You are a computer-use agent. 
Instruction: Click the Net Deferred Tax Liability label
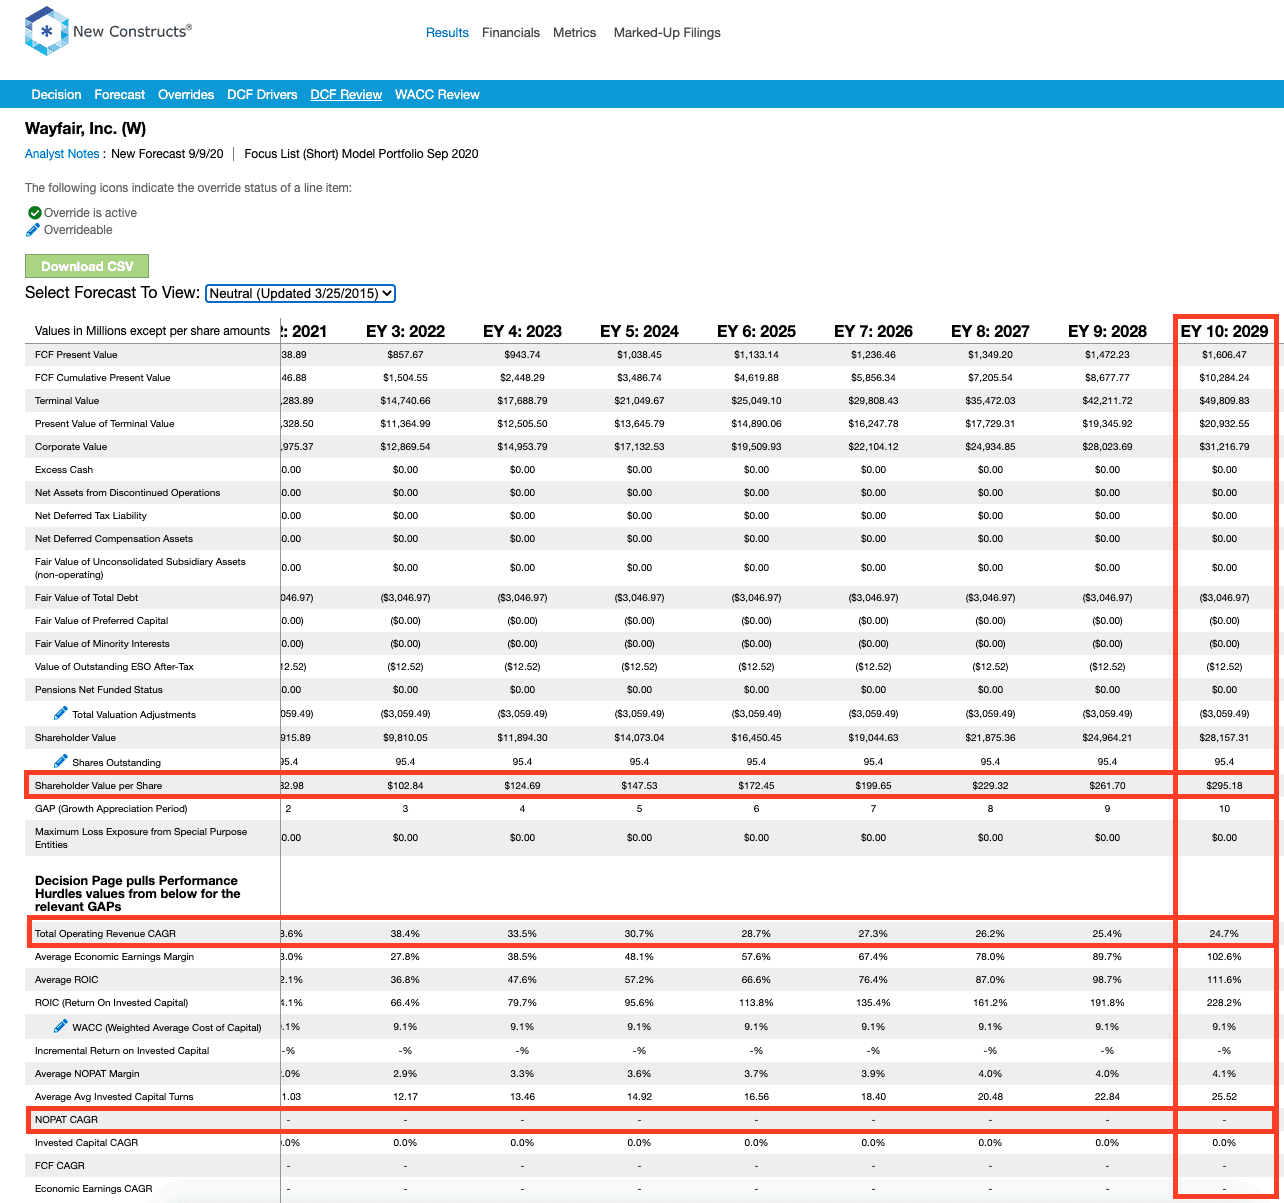91,516
